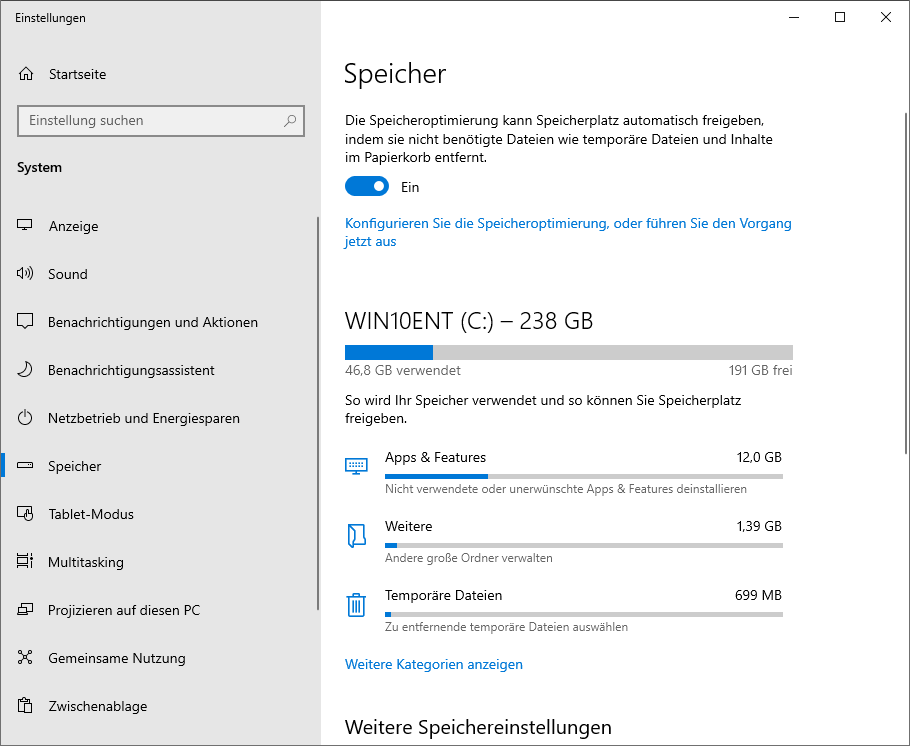Click the Anzeige monitor icon

[x=26, y=226]
